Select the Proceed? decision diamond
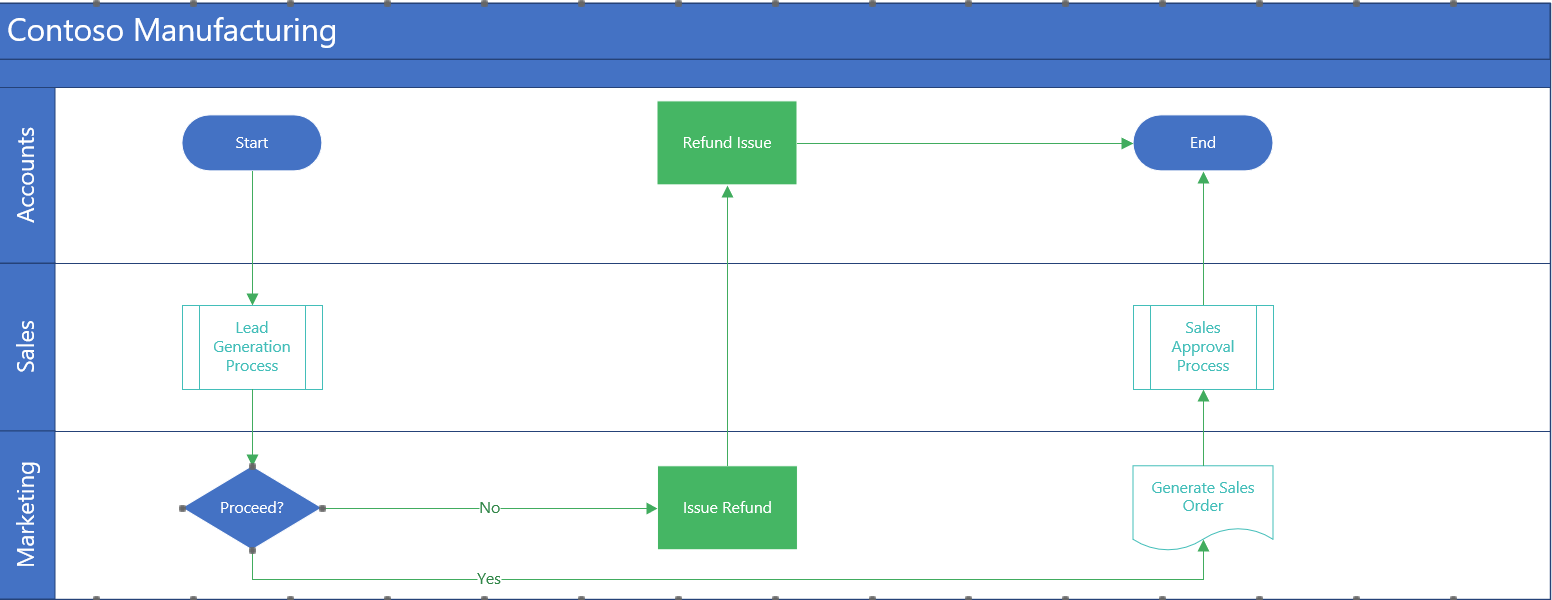 (x=252, y=508)
